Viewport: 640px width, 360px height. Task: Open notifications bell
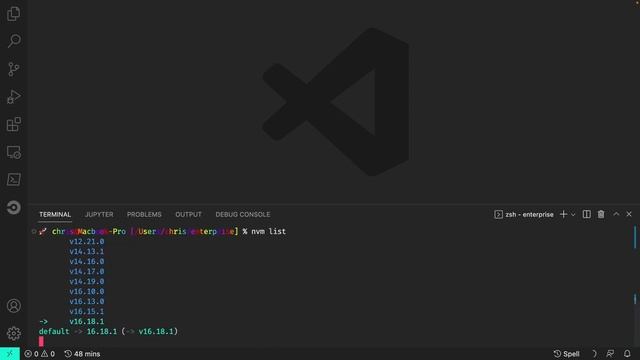(x=627, y=354)
